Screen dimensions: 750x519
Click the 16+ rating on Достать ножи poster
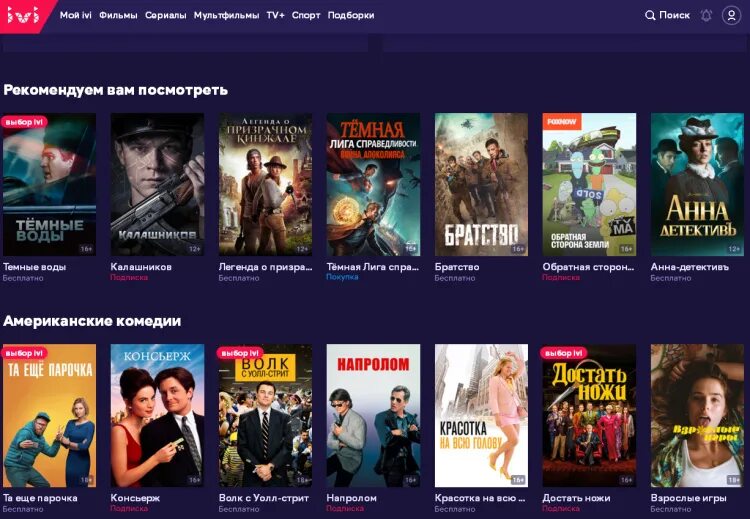626,480
